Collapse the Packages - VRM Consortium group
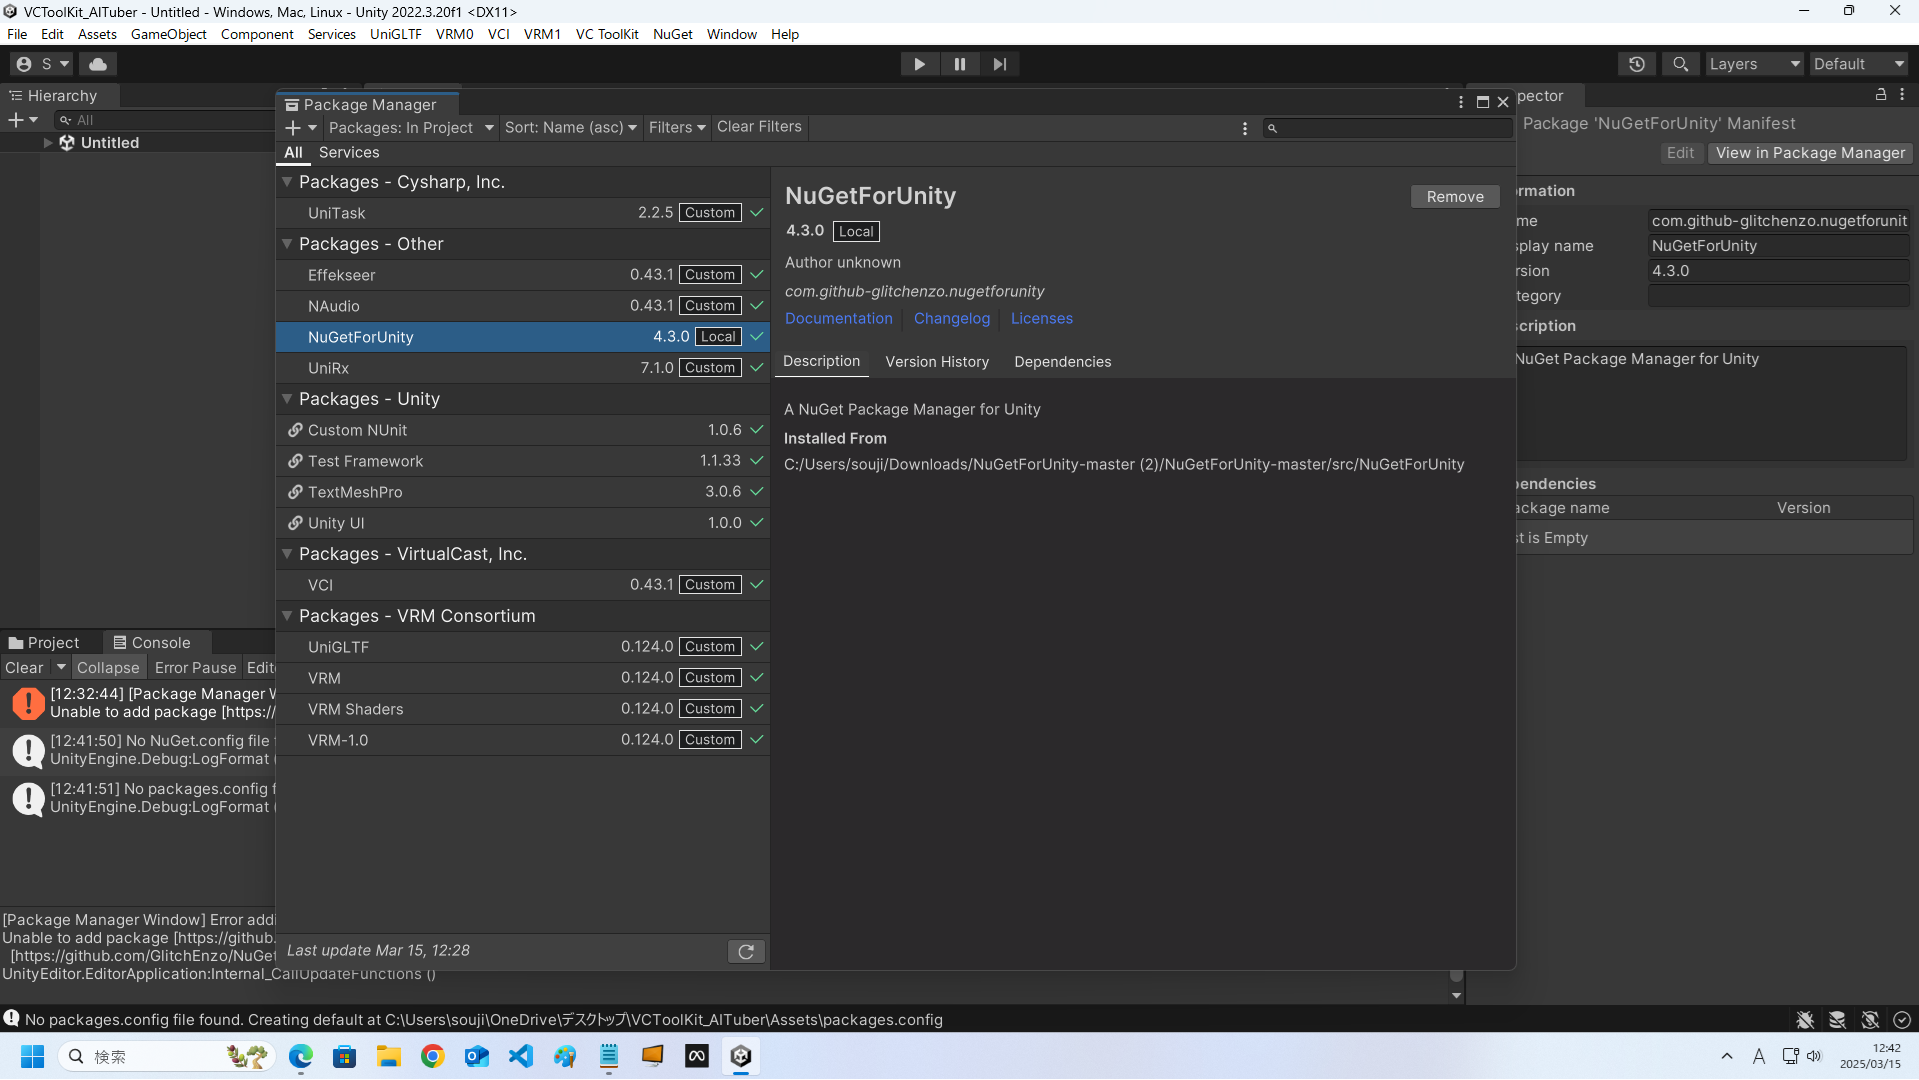This screenshot has height=1080, width=1919. pyautogui.click(x=287, y=616)
